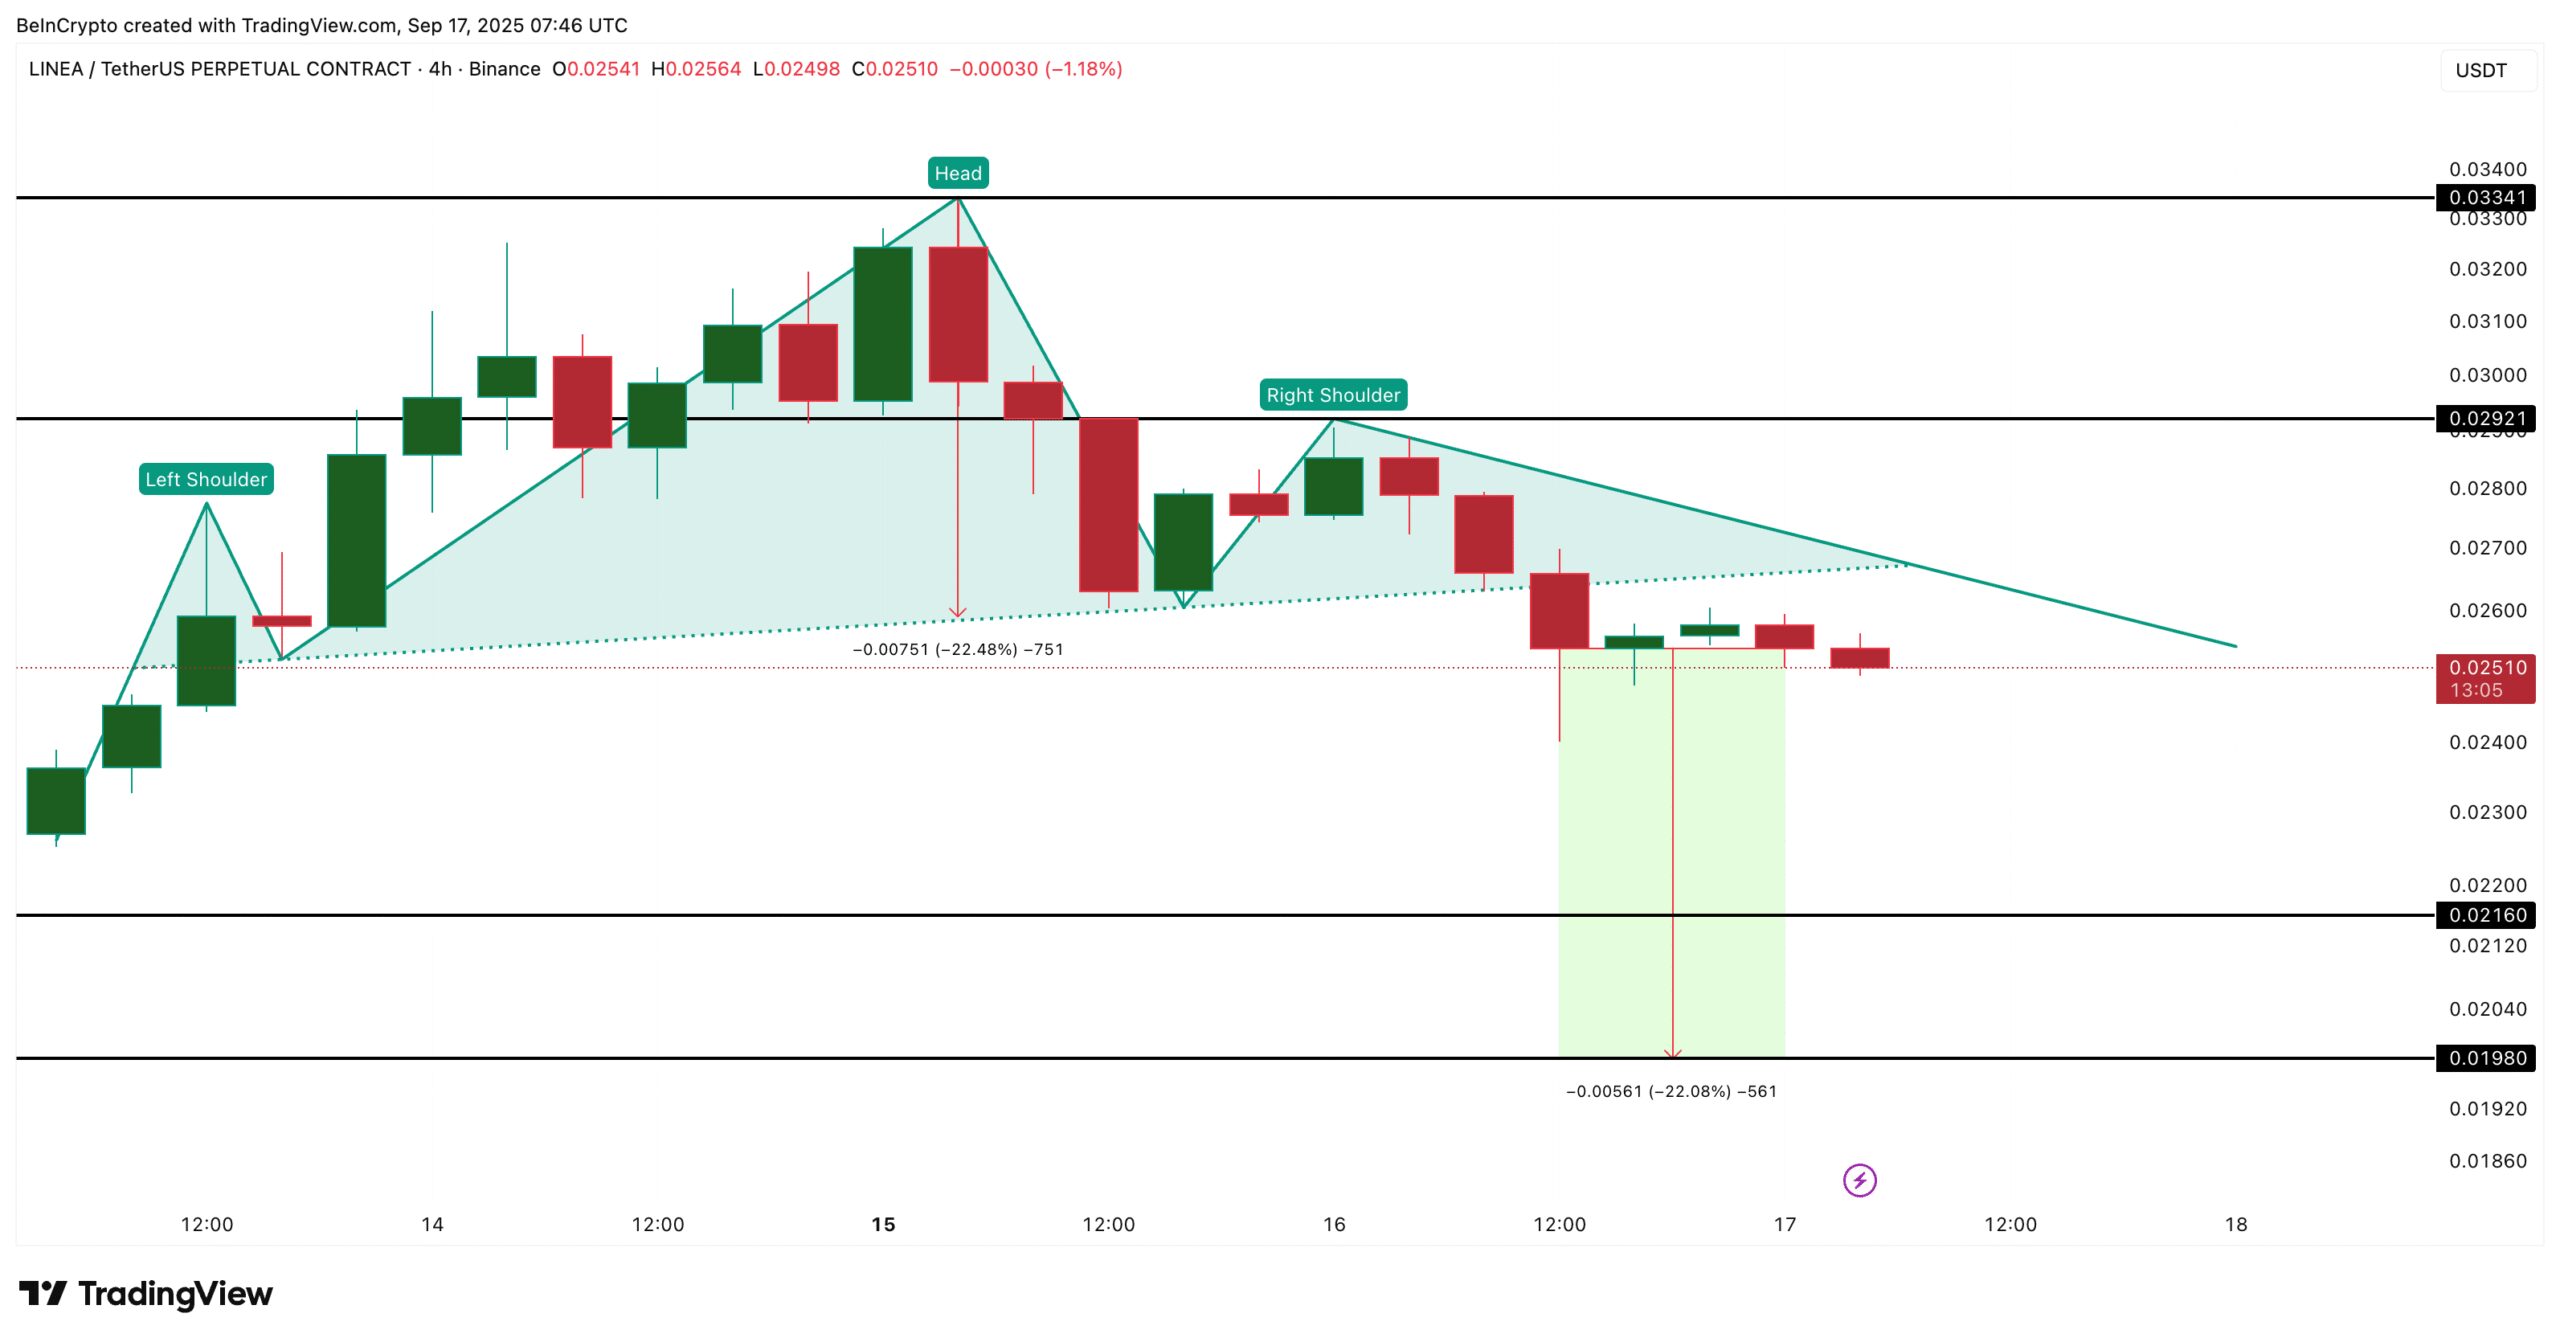Click the Right Shoulder label
Image resolution: width=2560 pixels, height=1342 pixels.
click(x=1332, y=395)
